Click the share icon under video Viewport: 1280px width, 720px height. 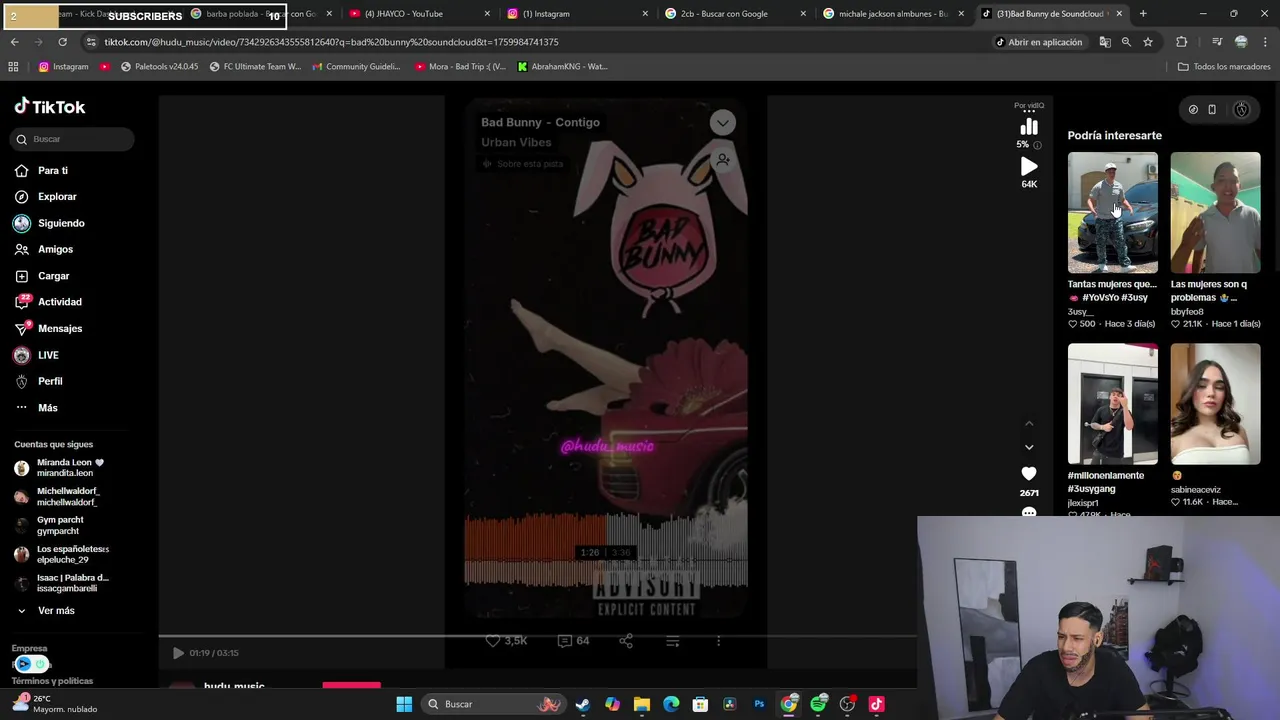626,641
